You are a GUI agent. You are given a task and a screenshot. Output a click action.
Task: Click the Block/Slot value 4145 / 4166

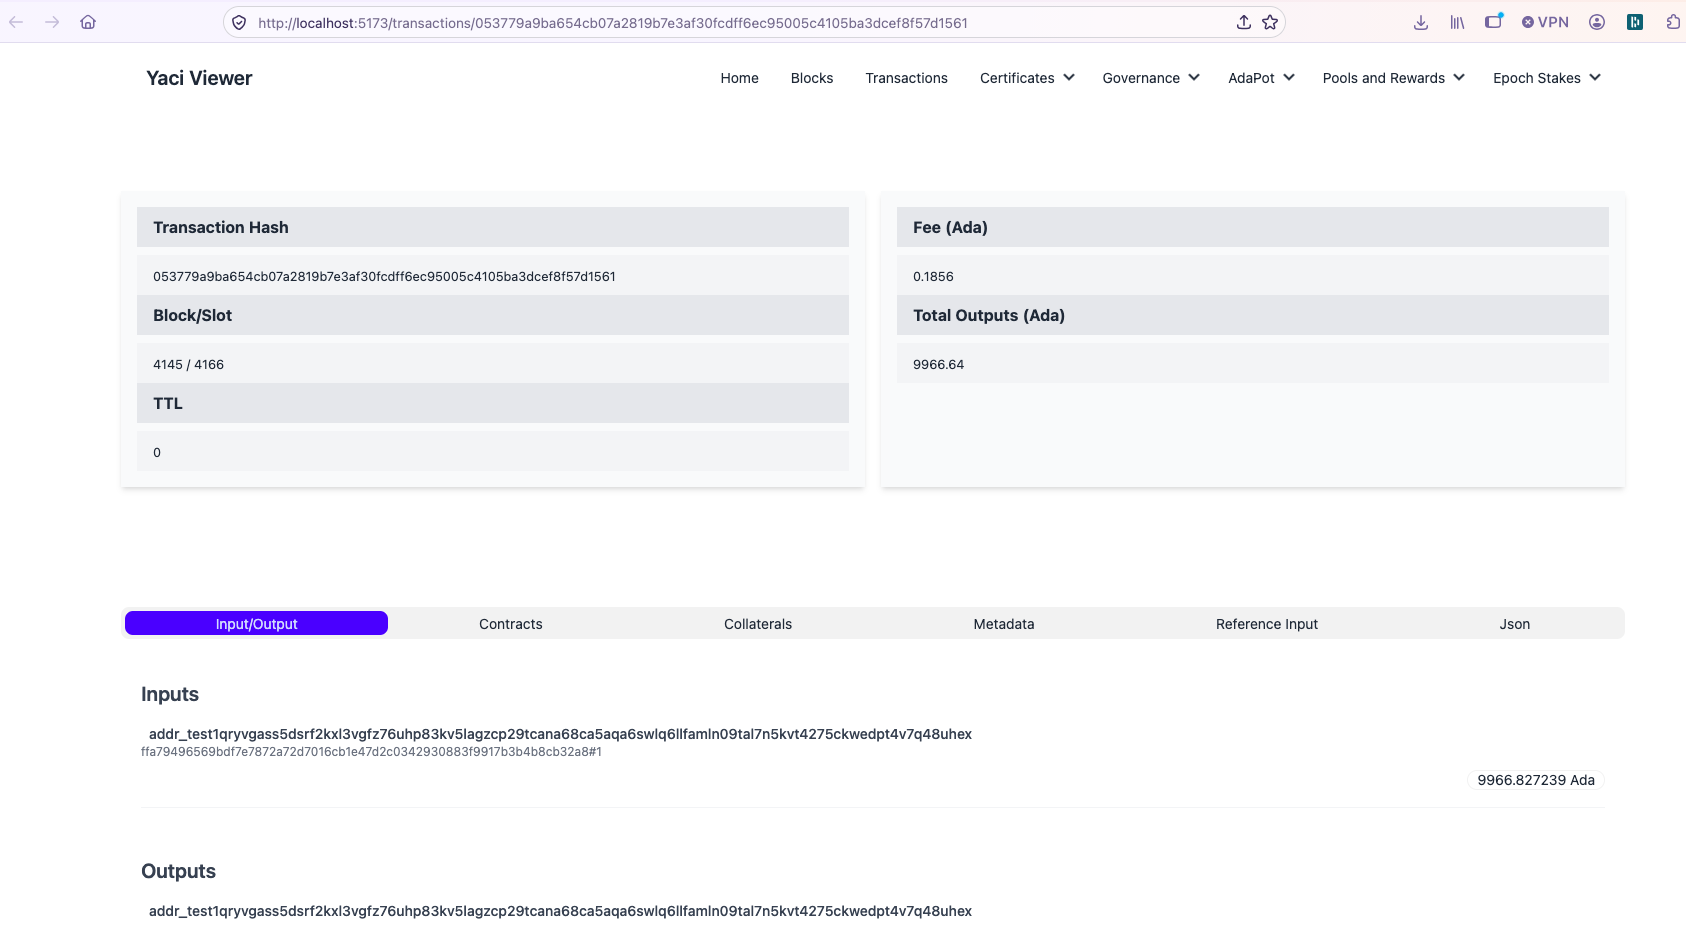(188, 364)
